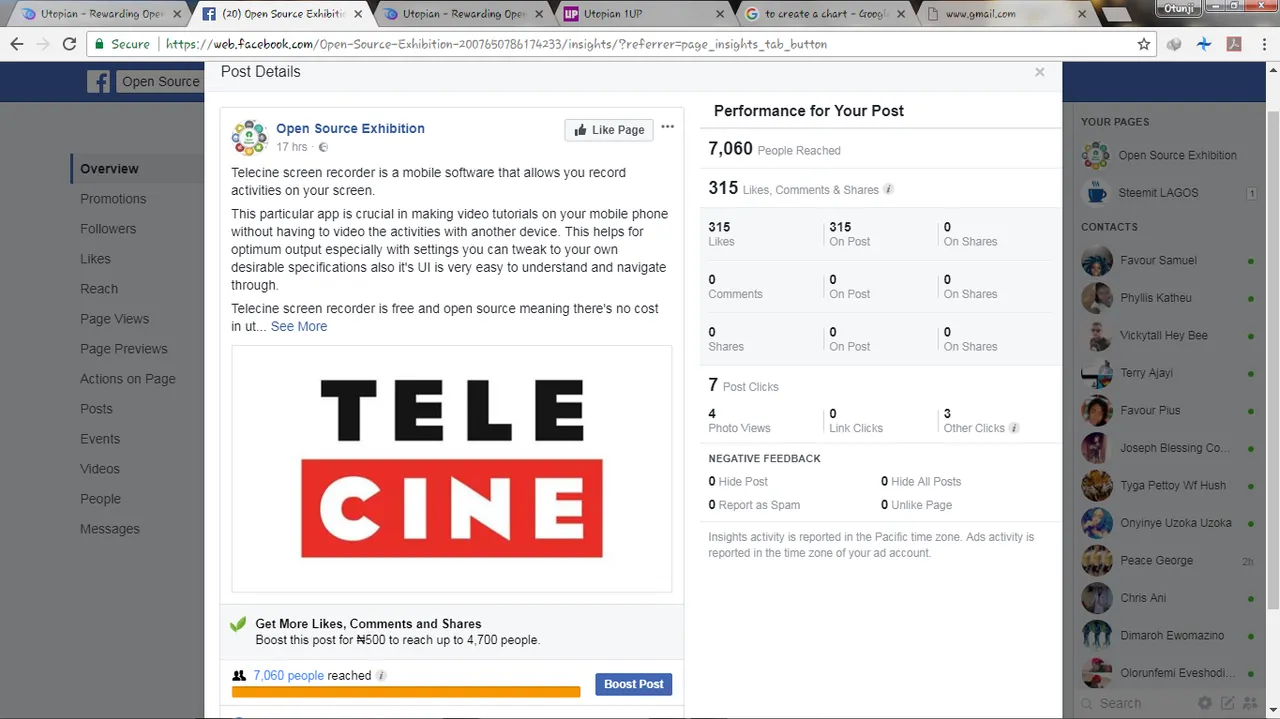Click the new message compose icon

tap(1227, 703)
